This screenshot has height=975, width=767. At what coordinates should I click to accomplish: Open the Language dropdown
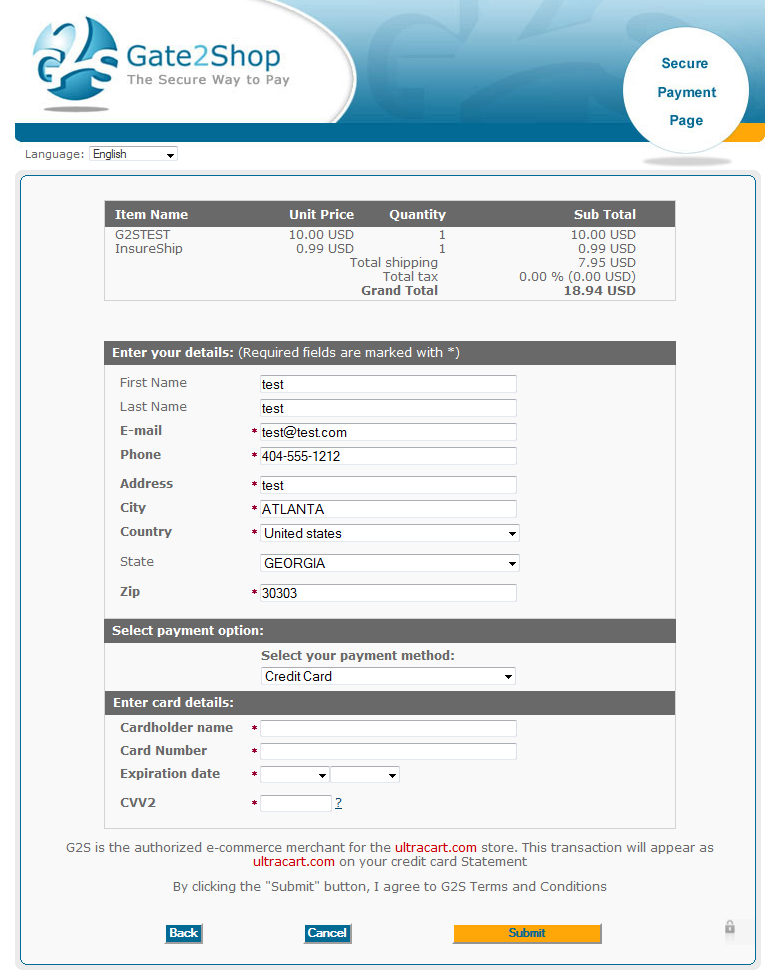[134, 154]
